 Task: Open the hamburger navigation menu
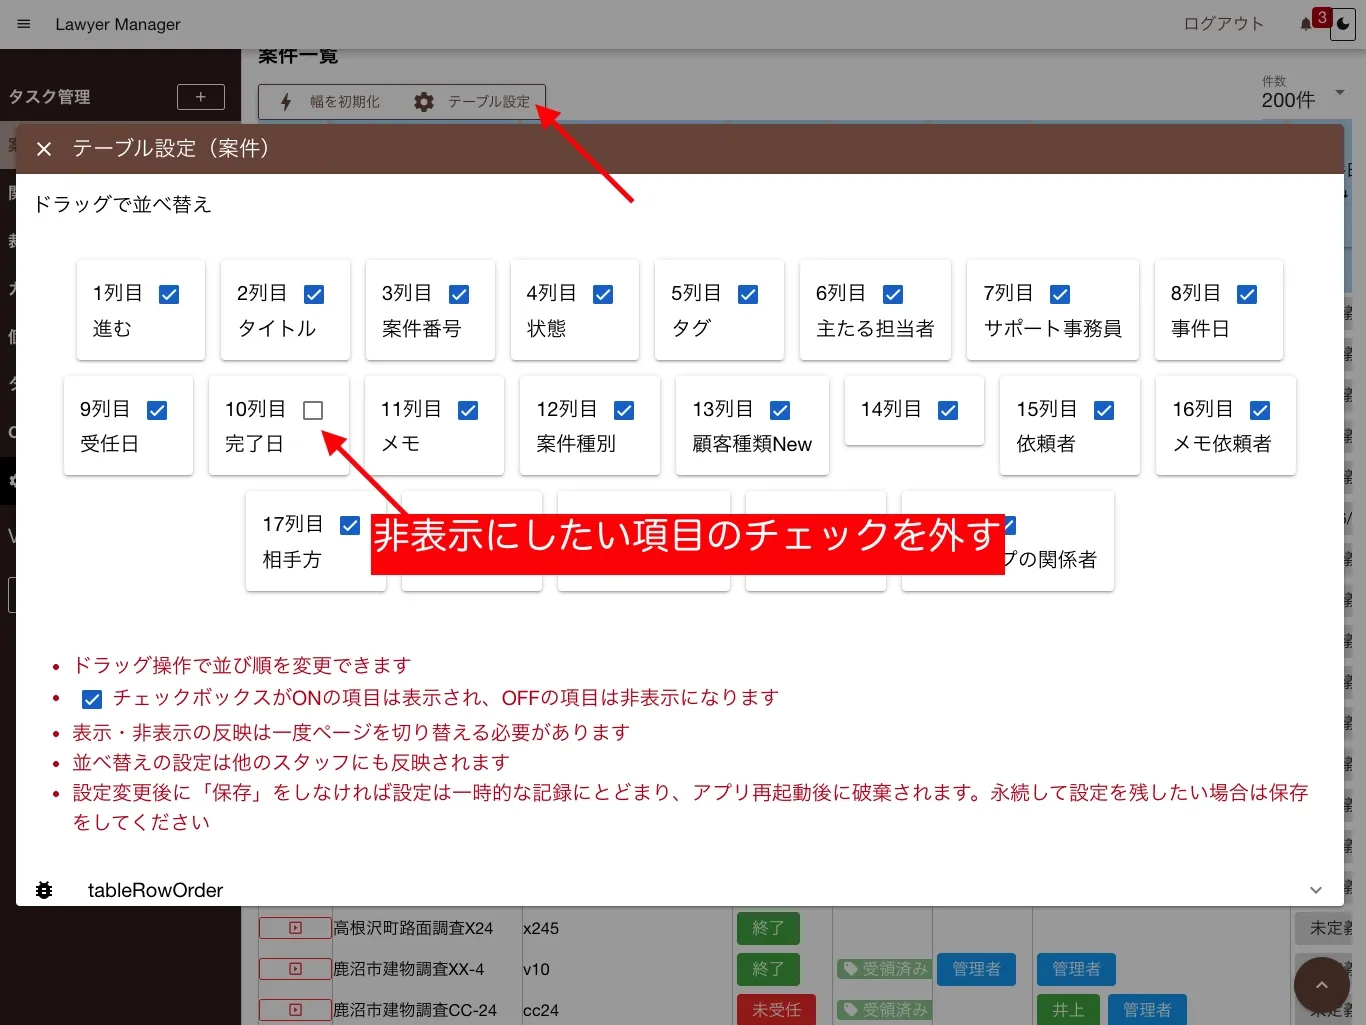24,24
